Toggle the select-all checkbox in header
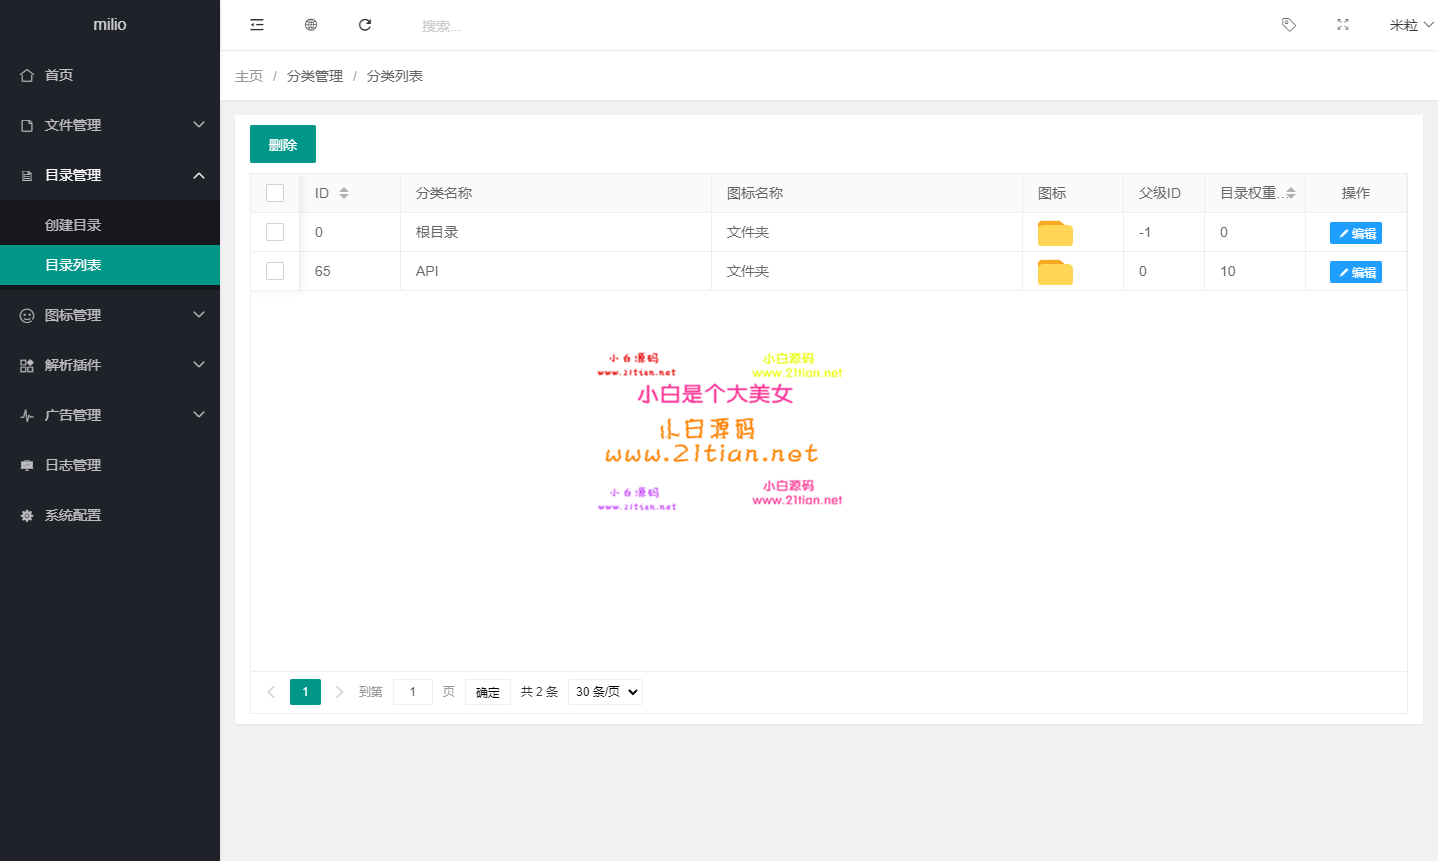This screenshot has width=1438, height=861. (275, 193)
